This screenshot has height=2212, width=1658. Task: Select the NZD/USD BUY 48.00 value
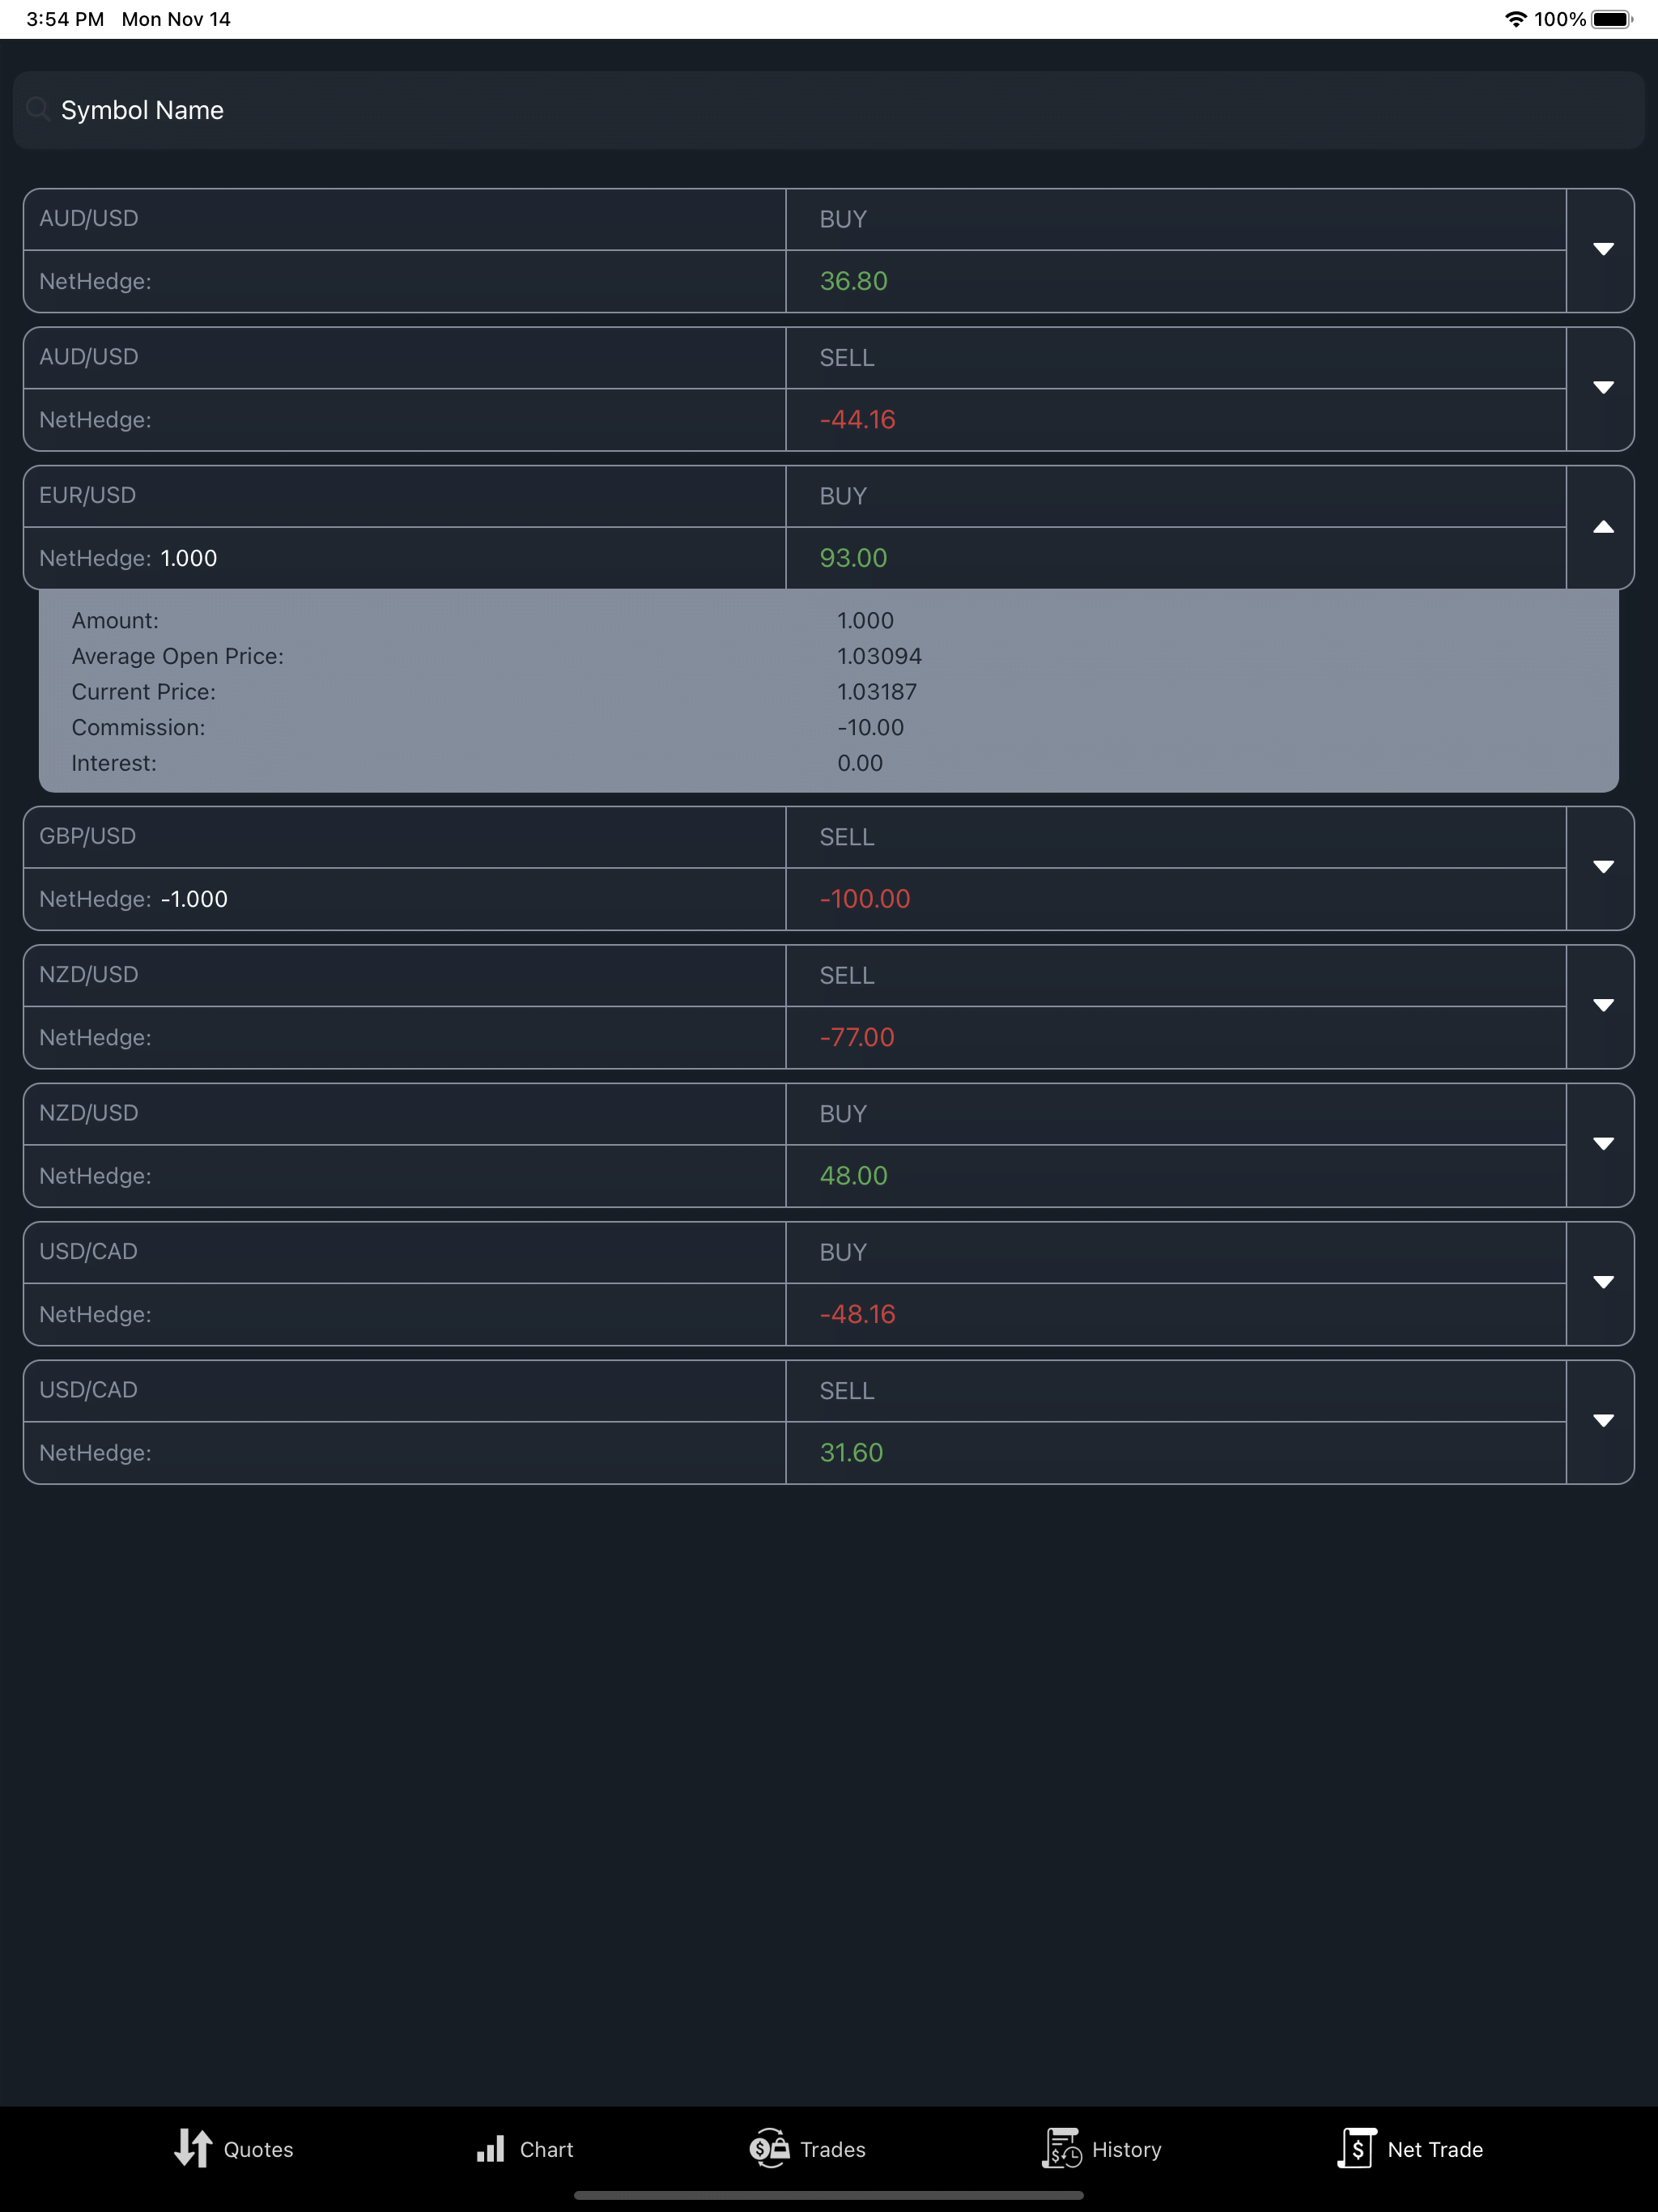(x=853, y=1176)
